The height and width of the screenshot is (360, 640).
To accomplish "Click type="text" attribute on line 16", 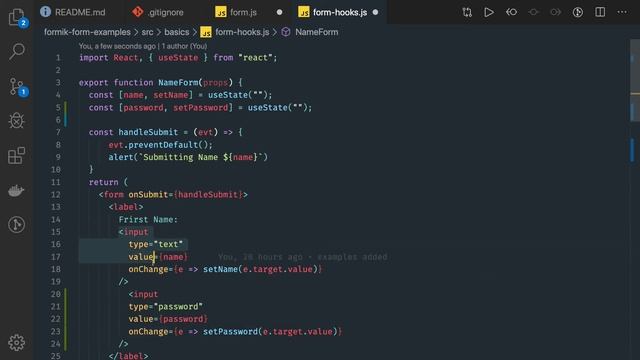I will (156, 244).
